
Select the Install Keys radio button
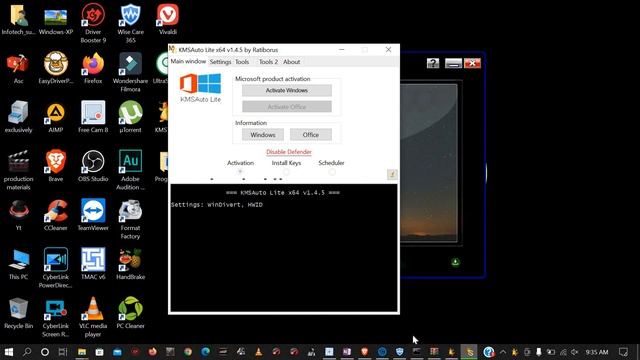[286, 172]
